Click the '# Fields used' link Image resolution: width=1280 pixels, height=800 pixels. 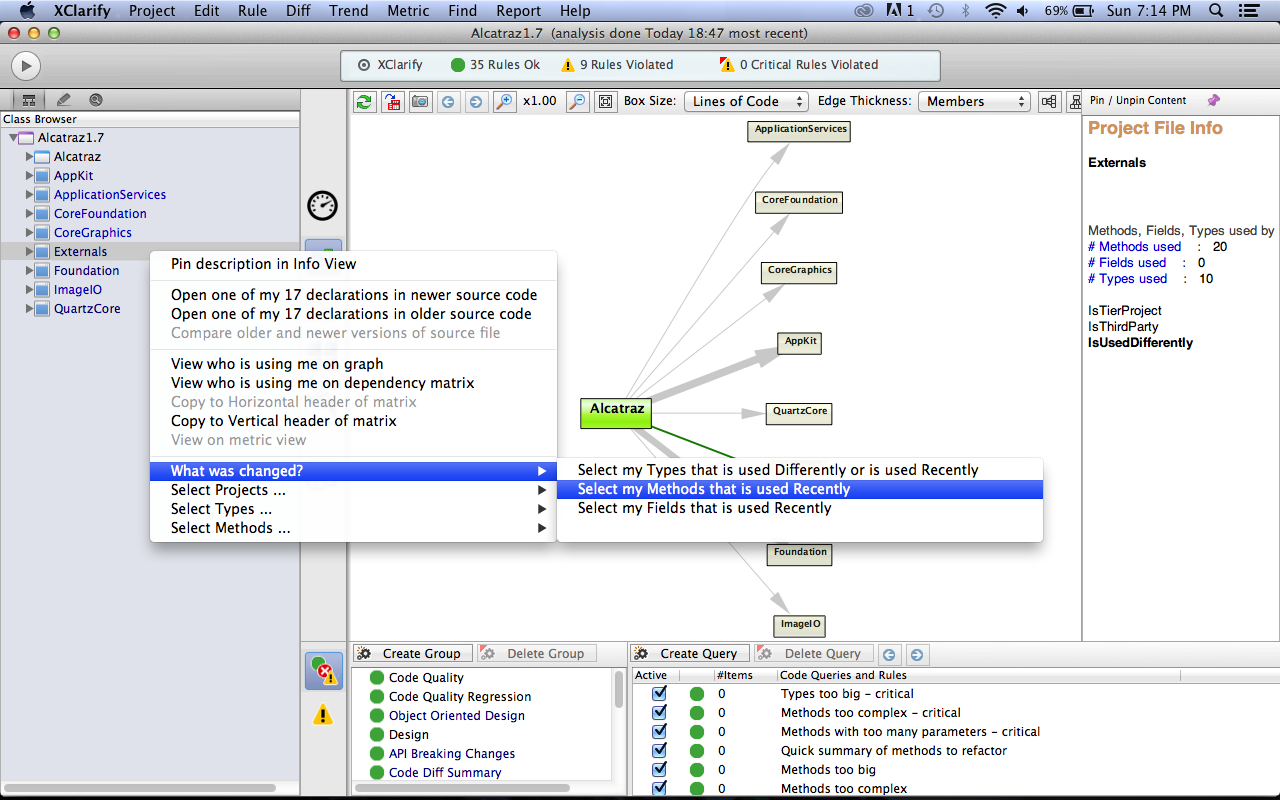[x=1127, y=263]
